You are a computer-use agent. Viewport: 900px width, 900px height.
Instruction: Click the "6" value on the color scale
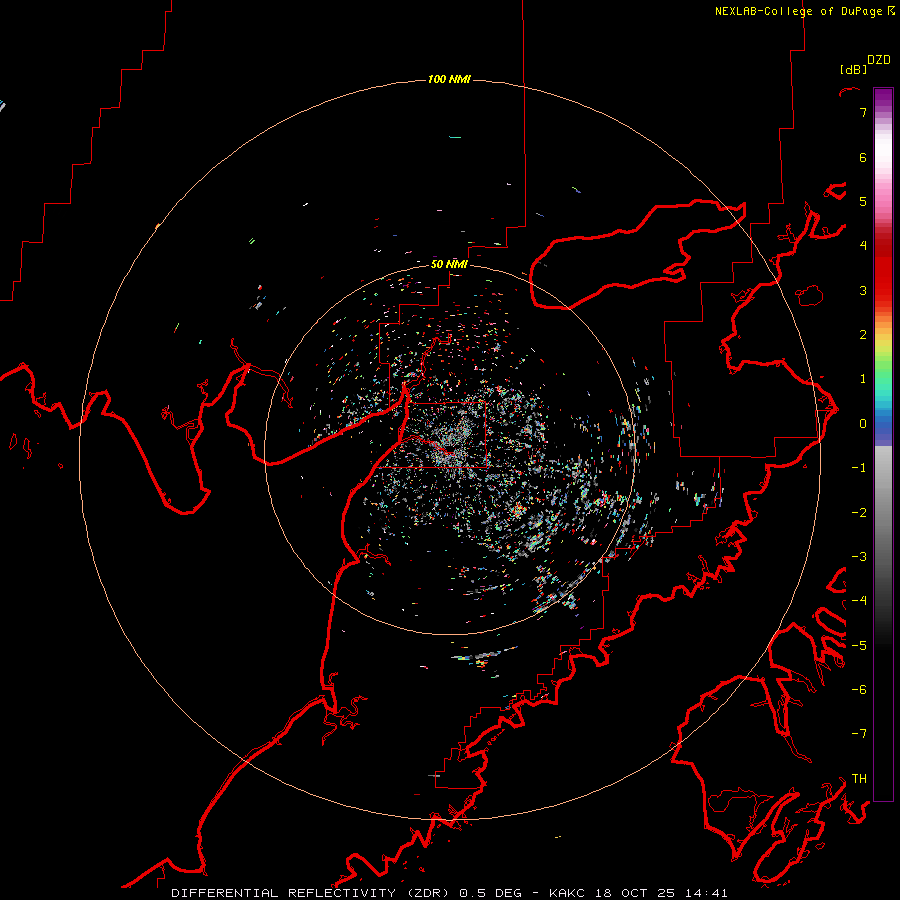coord(863,157)
